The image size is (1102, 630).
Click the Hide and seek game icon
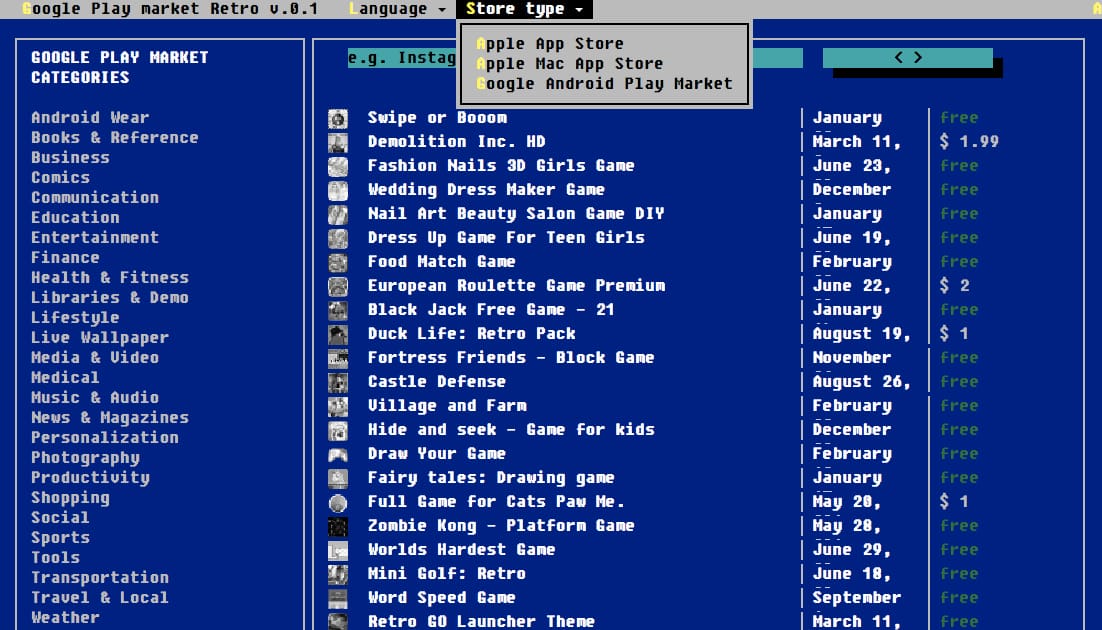pos(338,430)
